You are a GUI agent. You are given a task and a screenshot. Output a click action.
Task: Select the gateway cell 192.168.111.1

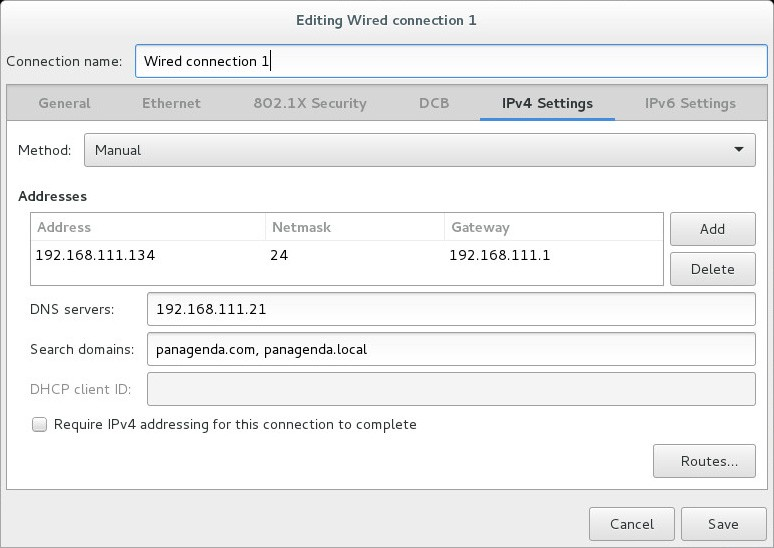tap(499, 255)
